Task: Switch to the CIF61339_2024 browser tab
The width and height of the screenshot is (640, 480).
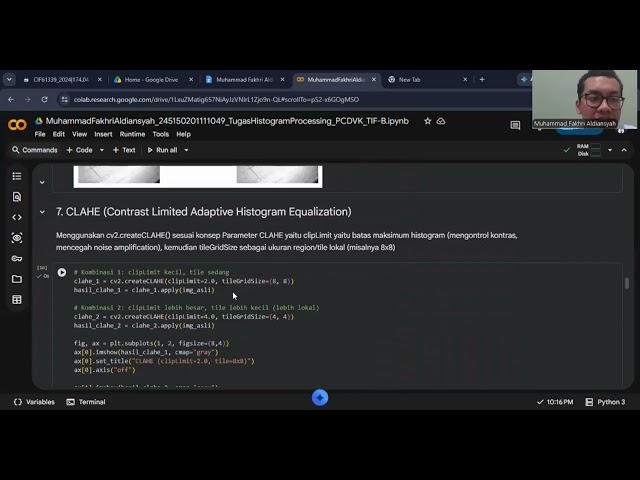Action: coord(60,80)
